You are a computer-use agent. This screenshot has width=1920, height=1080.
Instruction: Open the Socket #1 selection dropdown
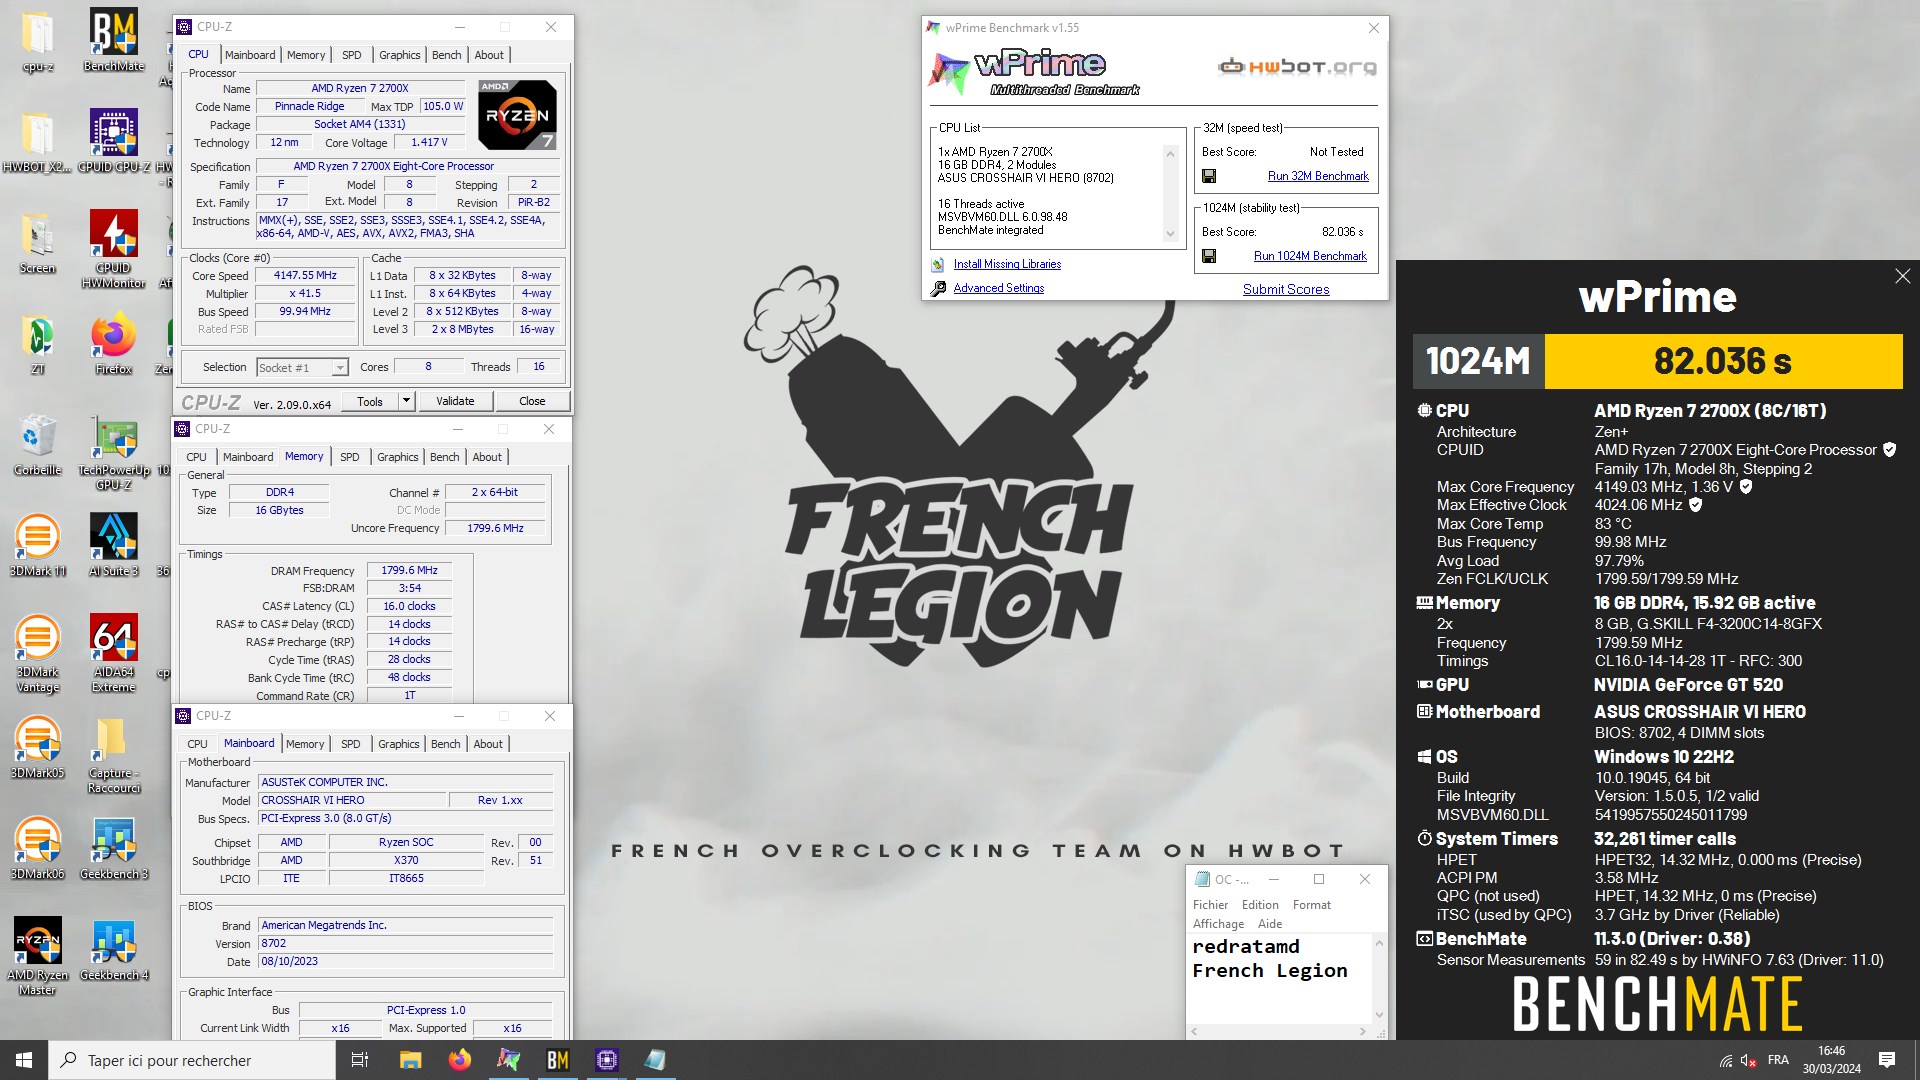302,368
